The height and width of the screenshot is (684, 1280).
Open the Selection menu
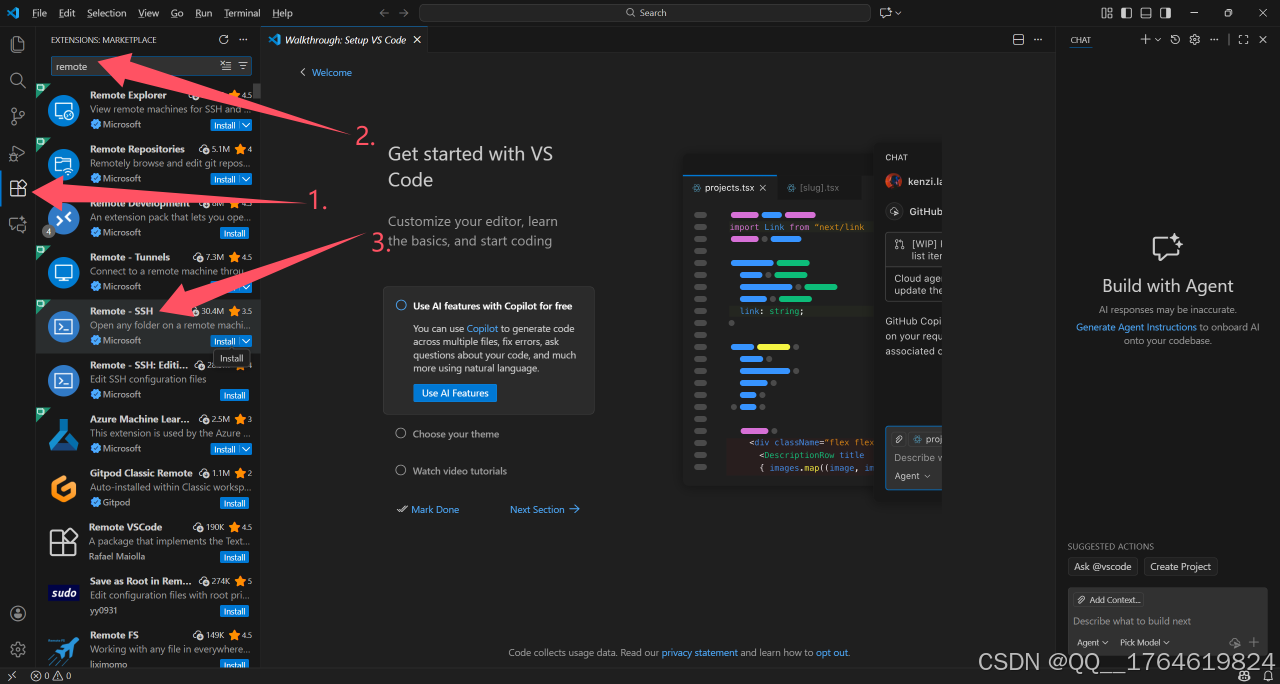point(106,13)
